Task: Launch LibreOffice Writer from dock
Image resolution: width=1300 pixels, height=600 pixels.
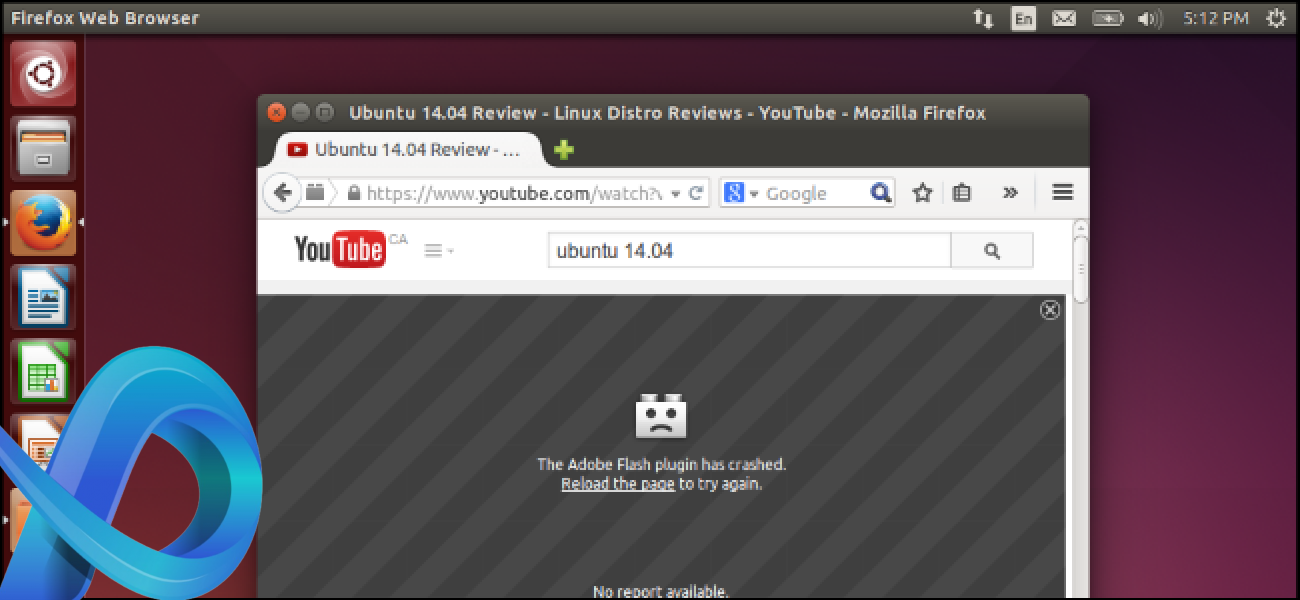Action: coord(43,297)
